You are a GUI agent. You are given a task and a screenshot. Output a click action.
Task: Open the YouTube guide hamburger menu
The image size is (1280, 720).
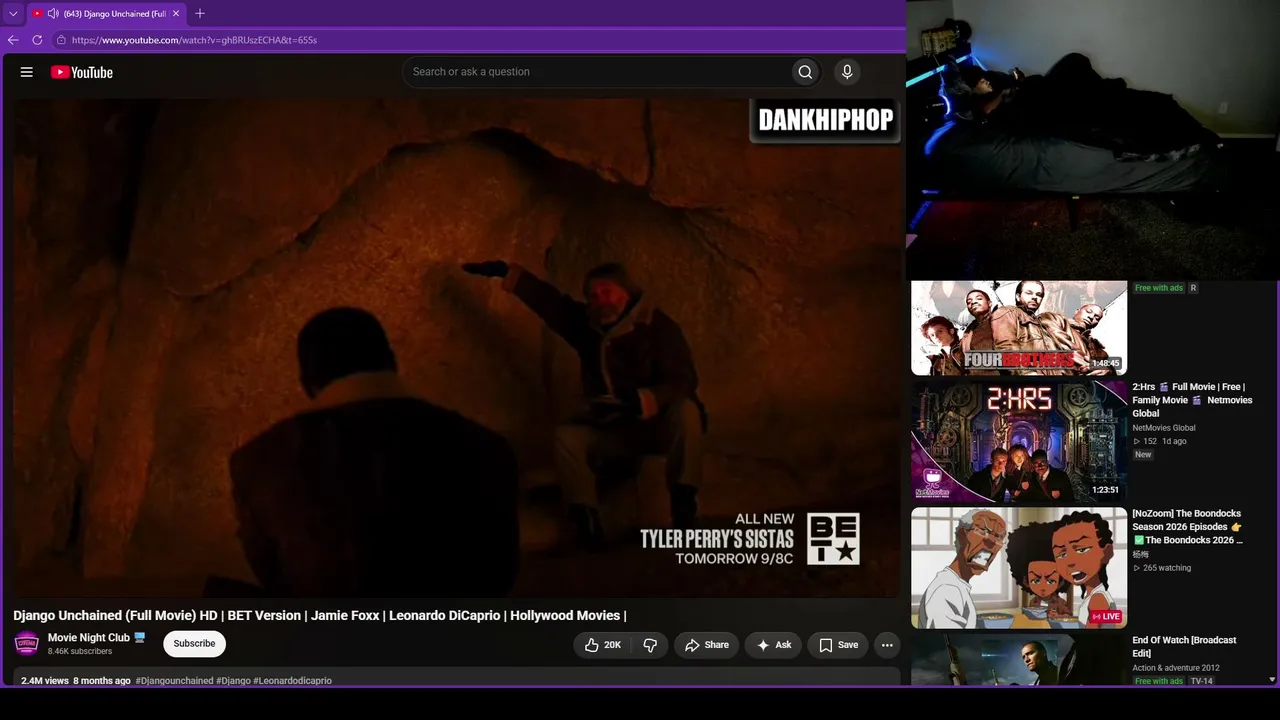click(27, 72)
